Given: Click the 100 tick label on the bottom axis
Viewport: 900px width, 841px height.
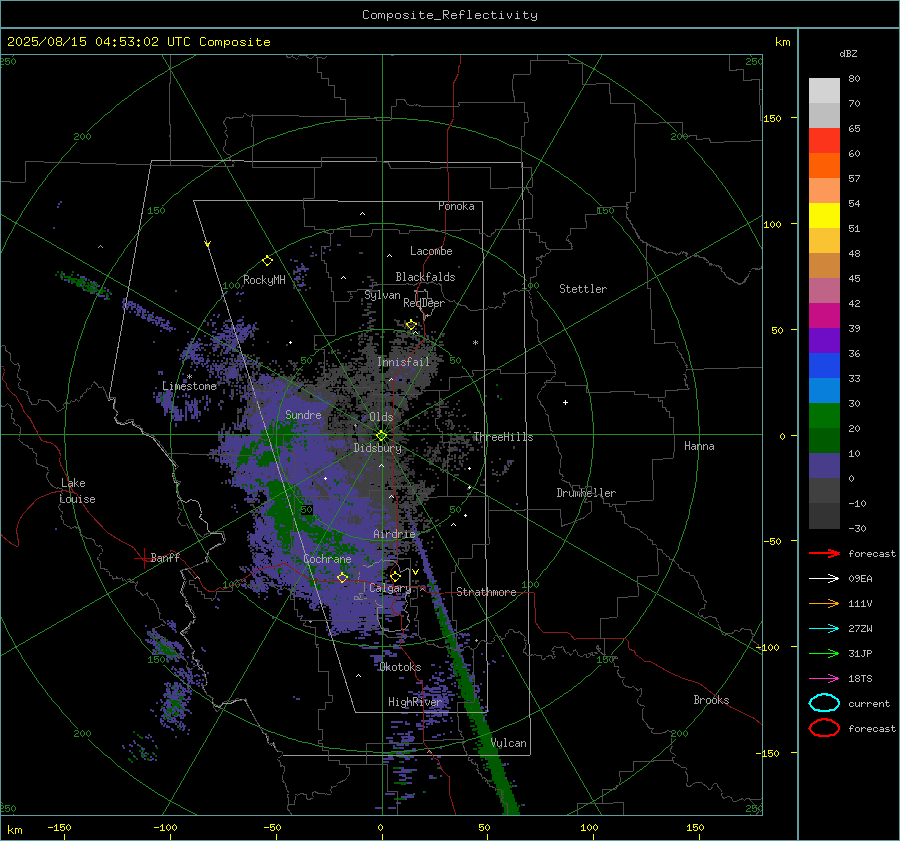Looking at the screenshot, I should tap(589, 827).
